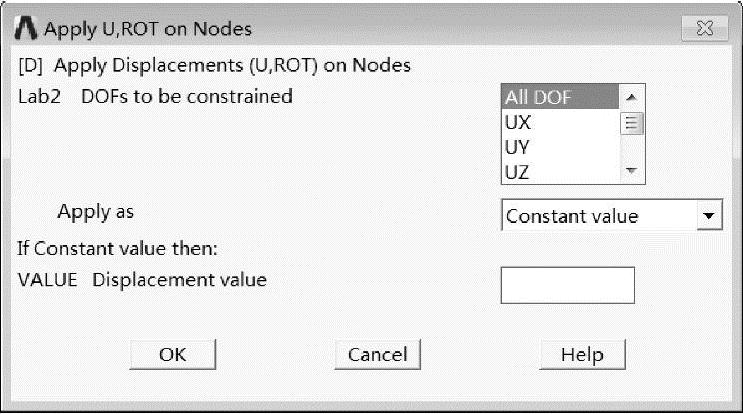Choose UZ from the DOF list
Viewport: 743px width, 414px height.
pyautogui.click(x=560, y=172)
